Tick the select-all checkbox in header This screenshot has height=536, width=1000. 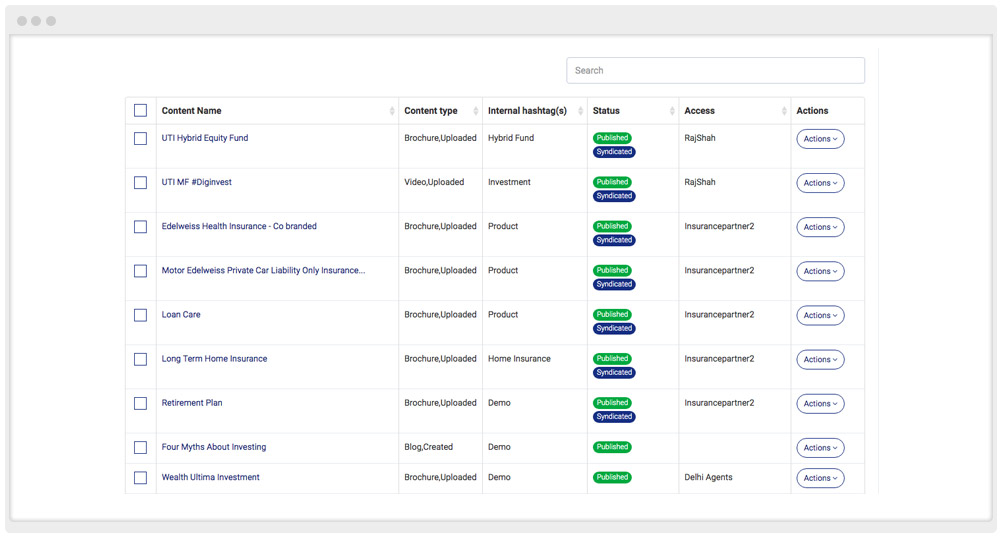[x=140, y=110]
